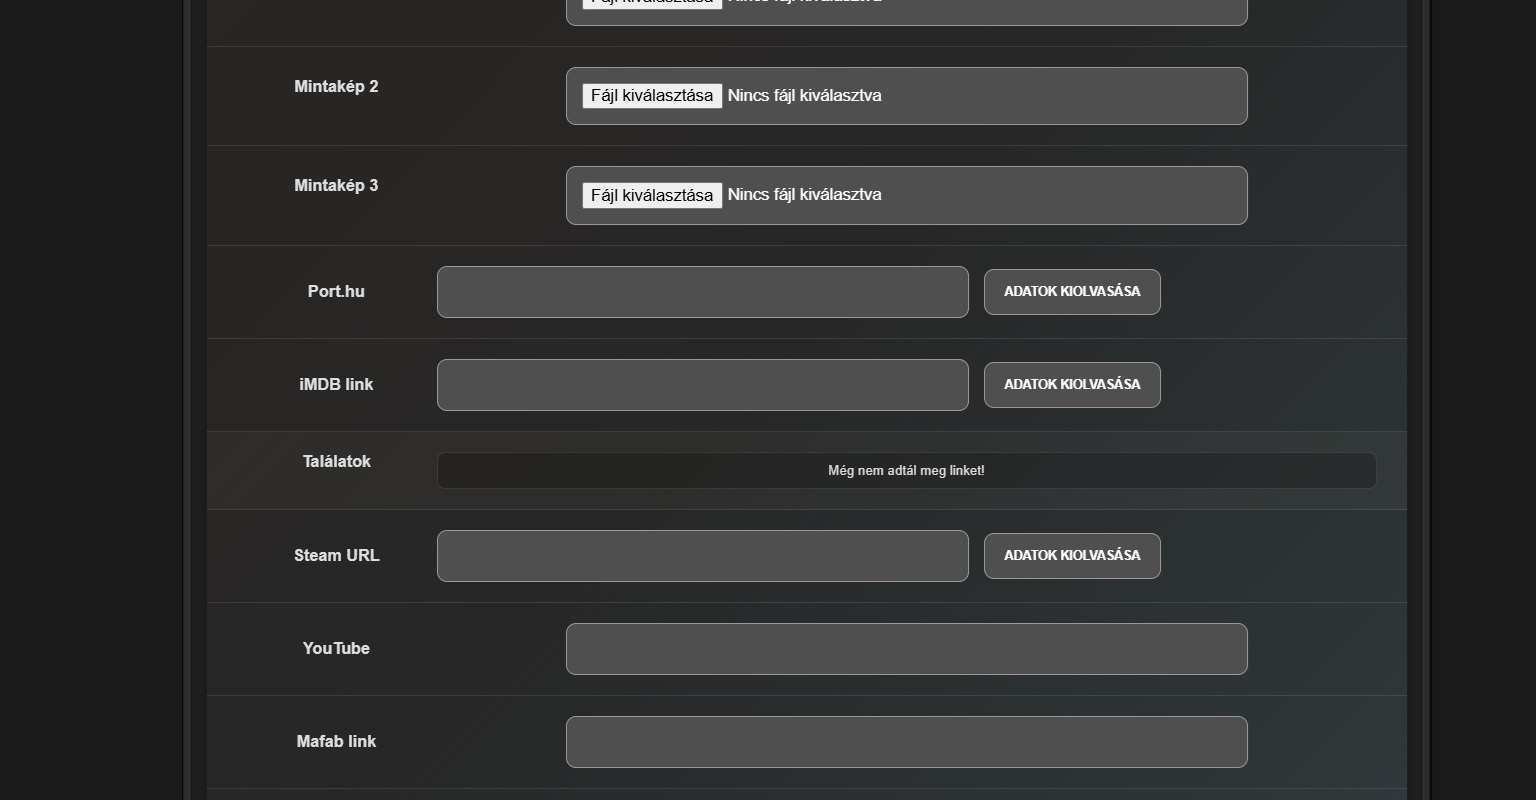
Task: Click the 'Nincs fájl kiválasztva' text for Mintakép 2
Action: coord(804,96)
